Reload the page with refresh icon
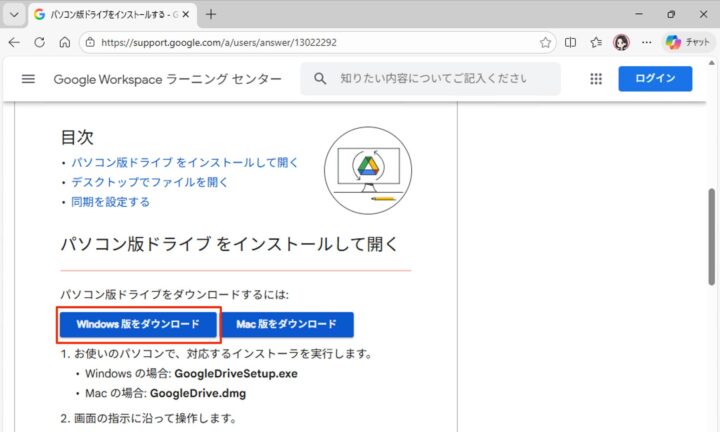This screenshot has height=432, width=720. (39, 43)
